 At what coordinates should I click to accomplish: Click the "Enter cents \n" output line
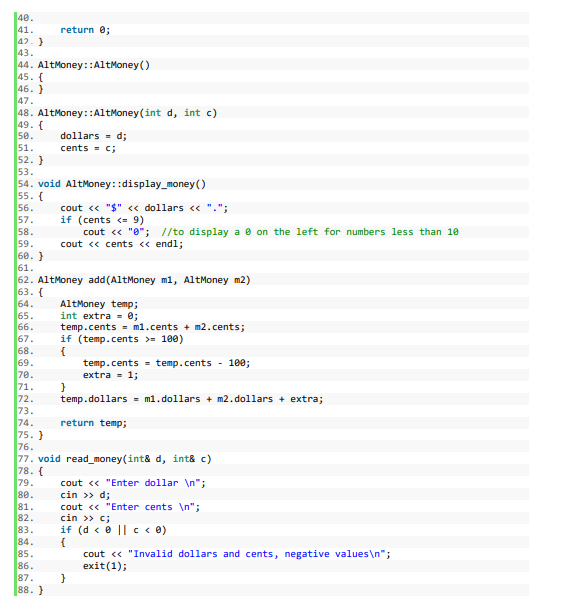pos(130,507)
